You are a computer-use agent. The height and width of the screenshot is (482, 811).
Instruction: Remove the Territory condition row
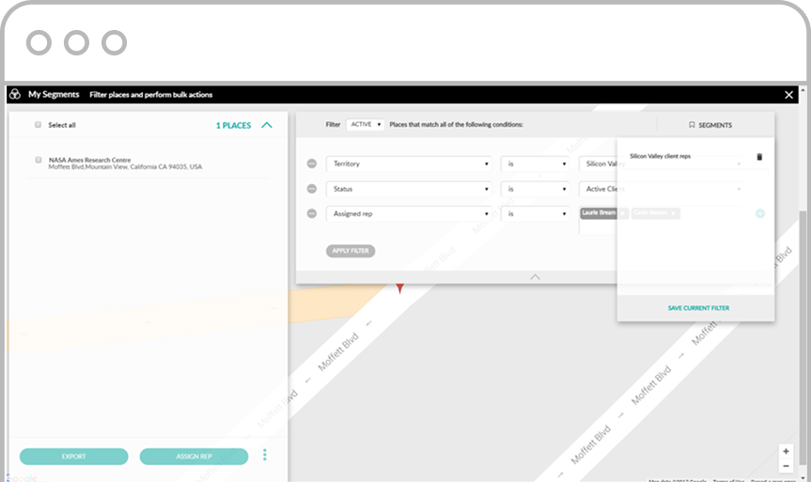pyautogui.click(x=311, y=163)
